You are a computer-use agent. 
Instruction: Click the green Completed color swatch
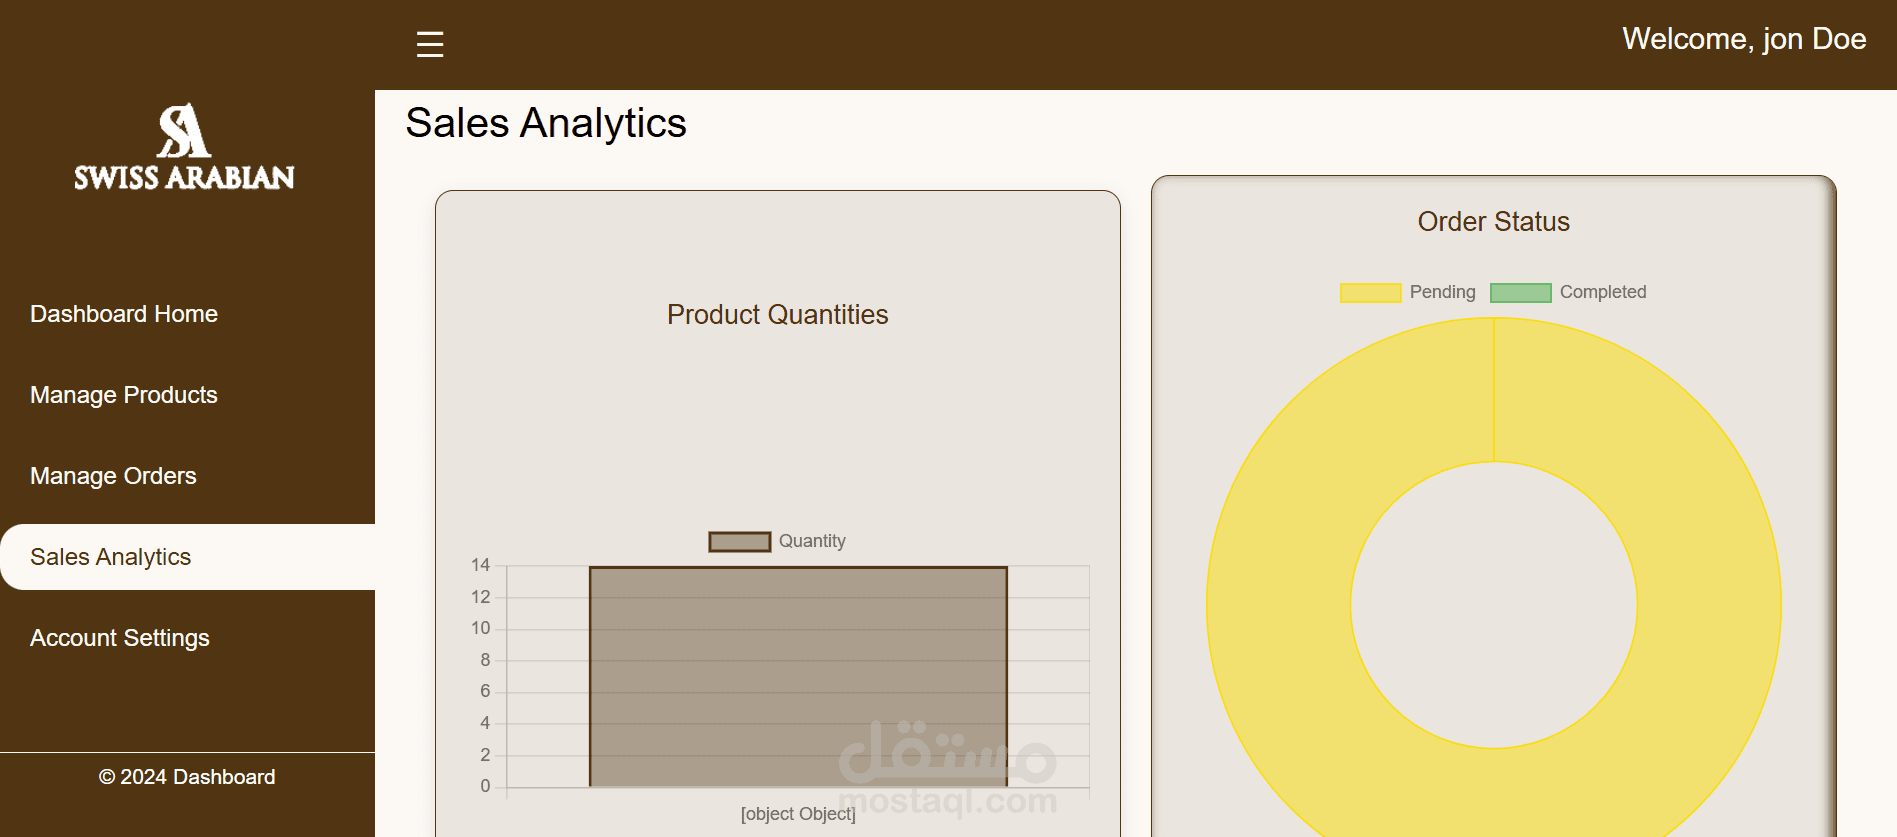point(1520,293)
